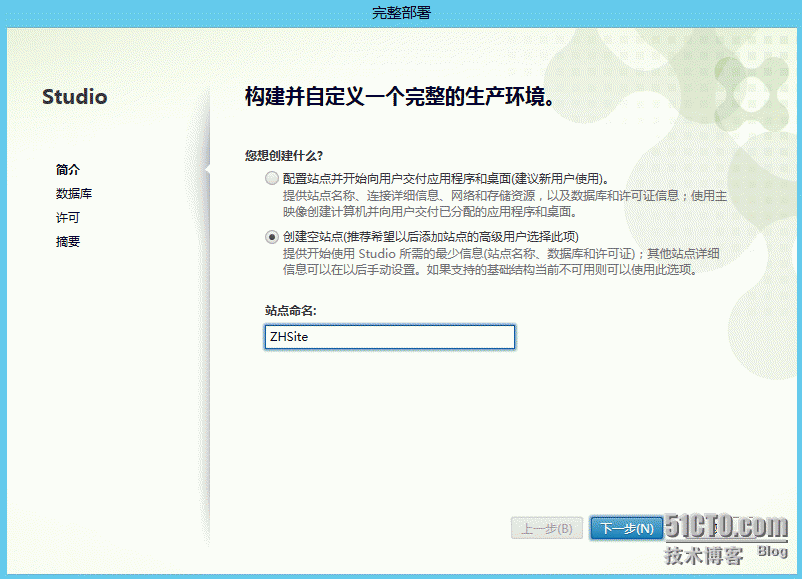
Task: Open the 数据库 step in the sidebar
Action: (74, 193)
